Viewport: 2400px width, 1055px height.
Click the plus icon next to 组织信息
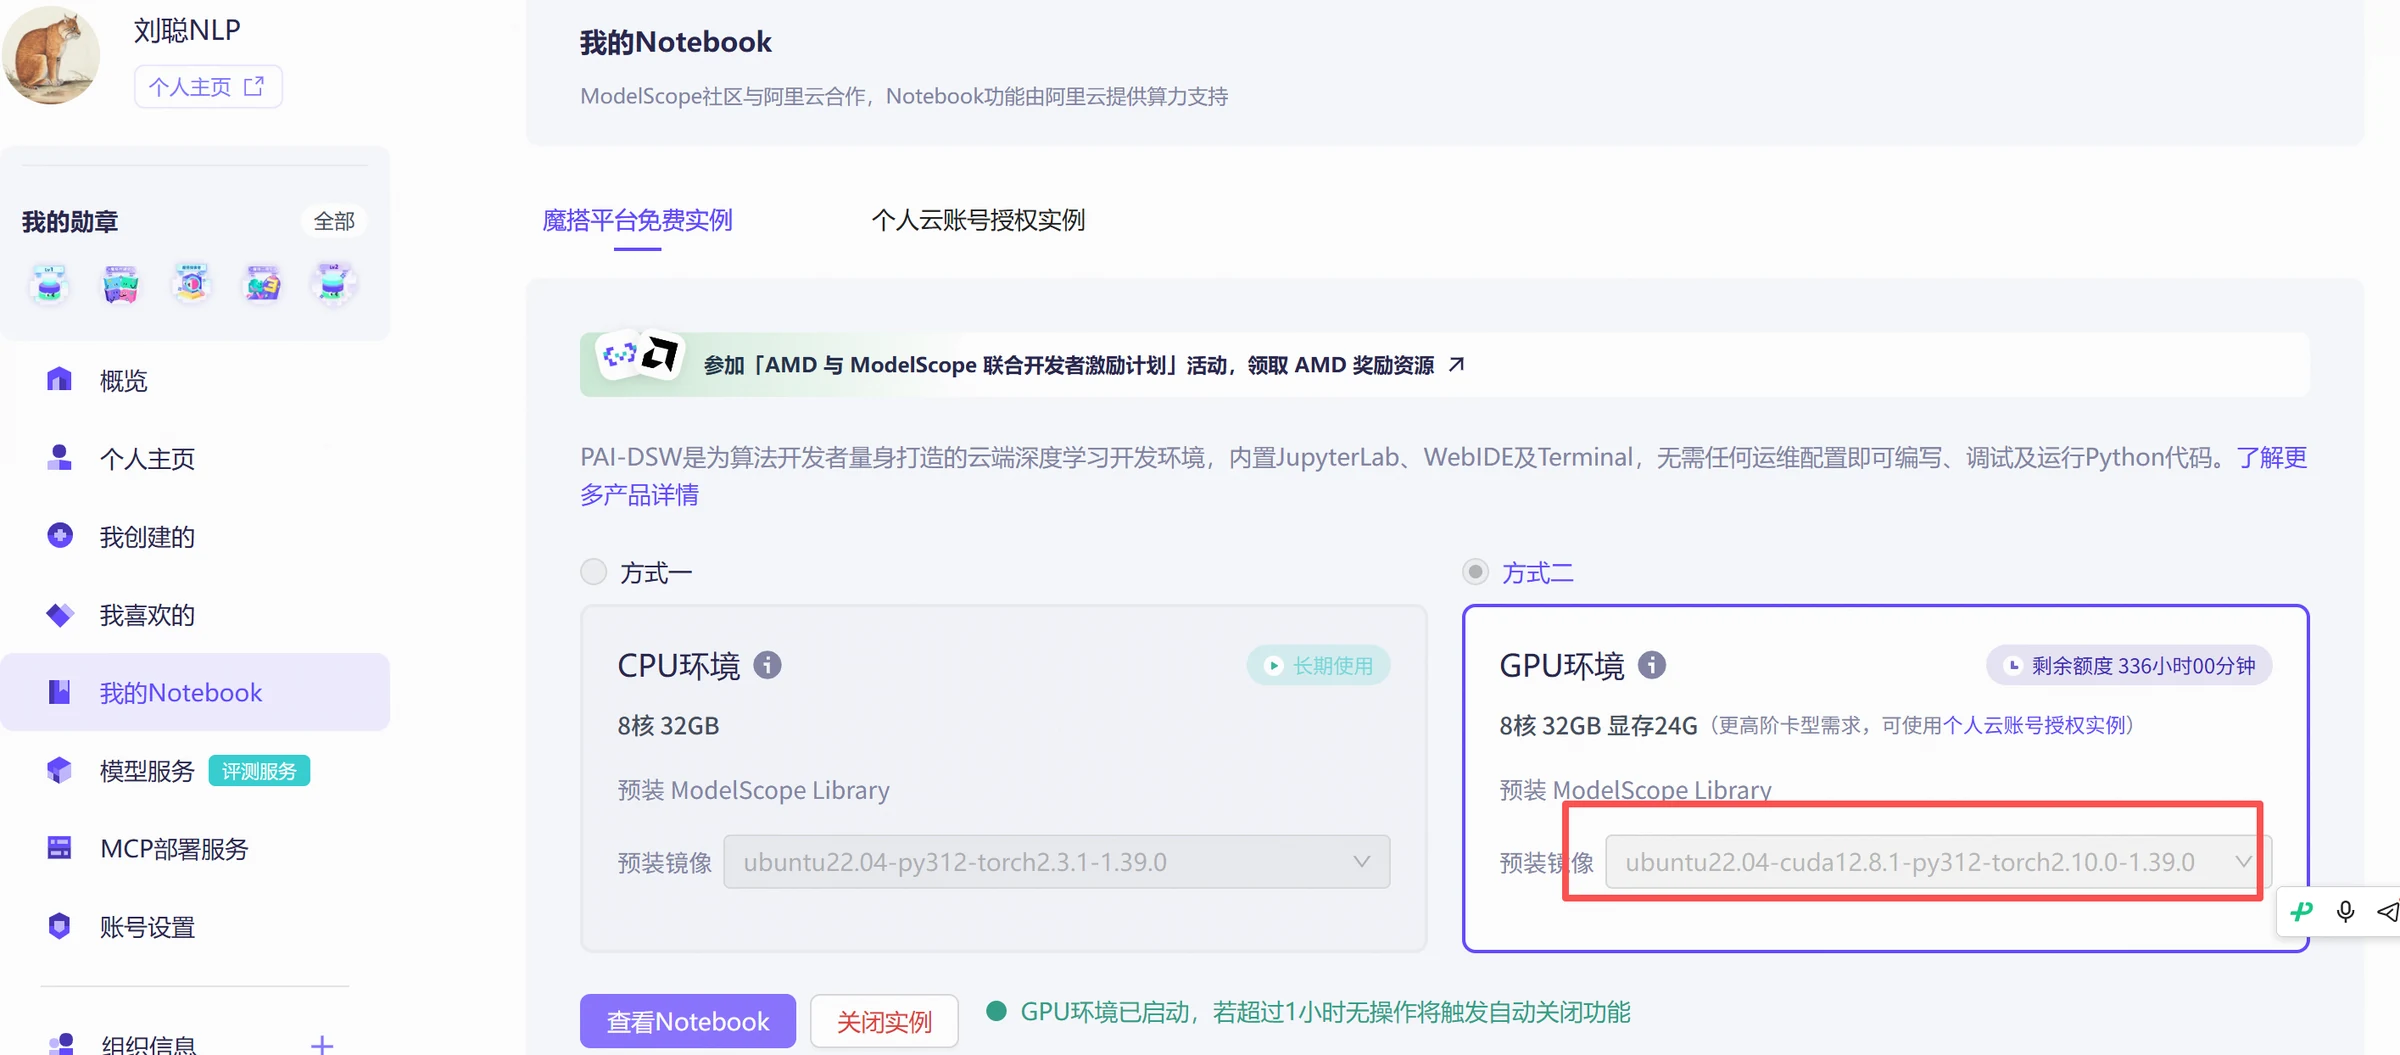[322, 1045]
